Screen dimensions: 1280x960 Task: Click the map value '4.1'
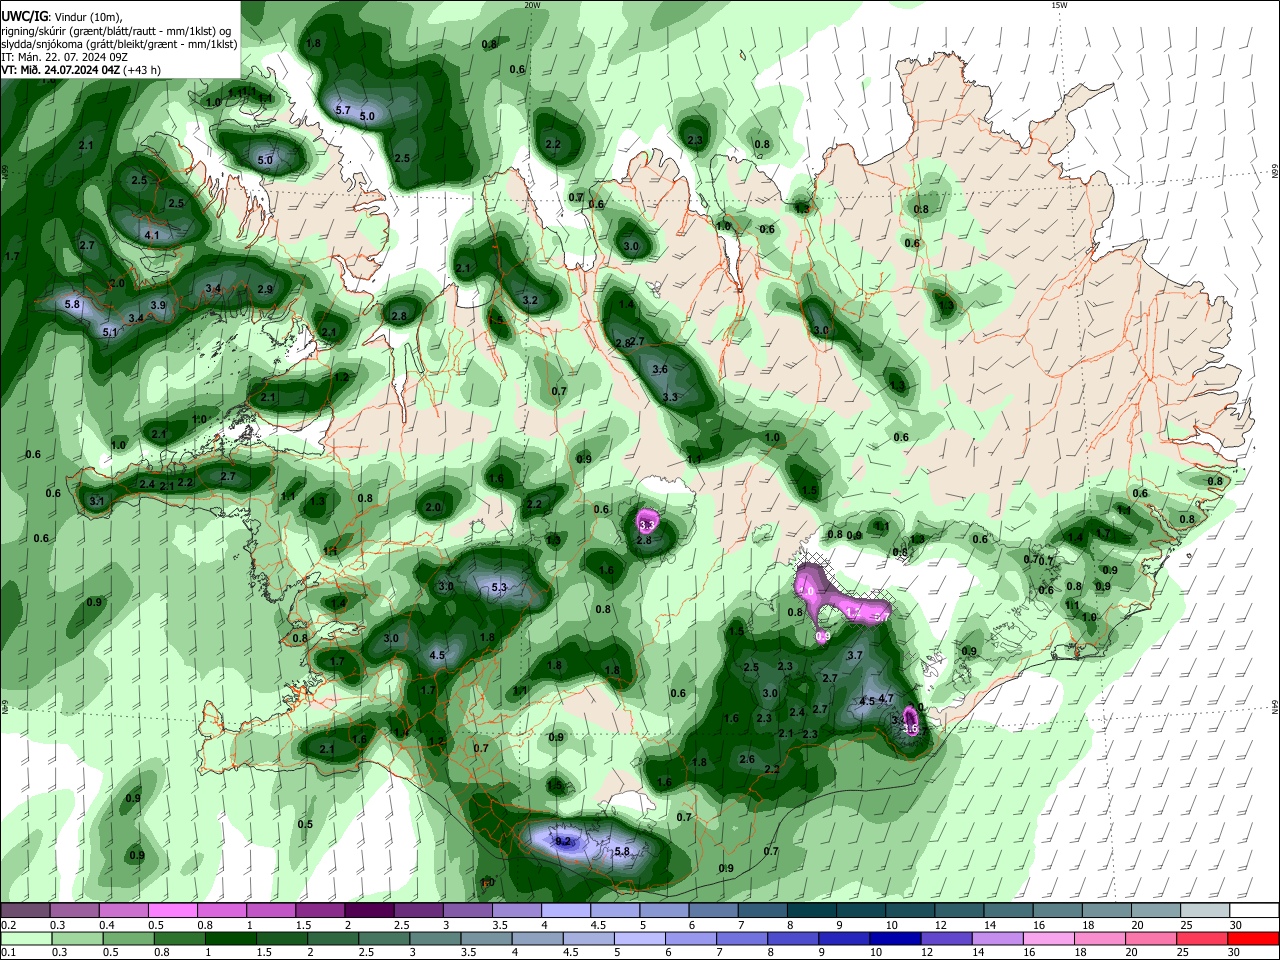coord(152,236)
